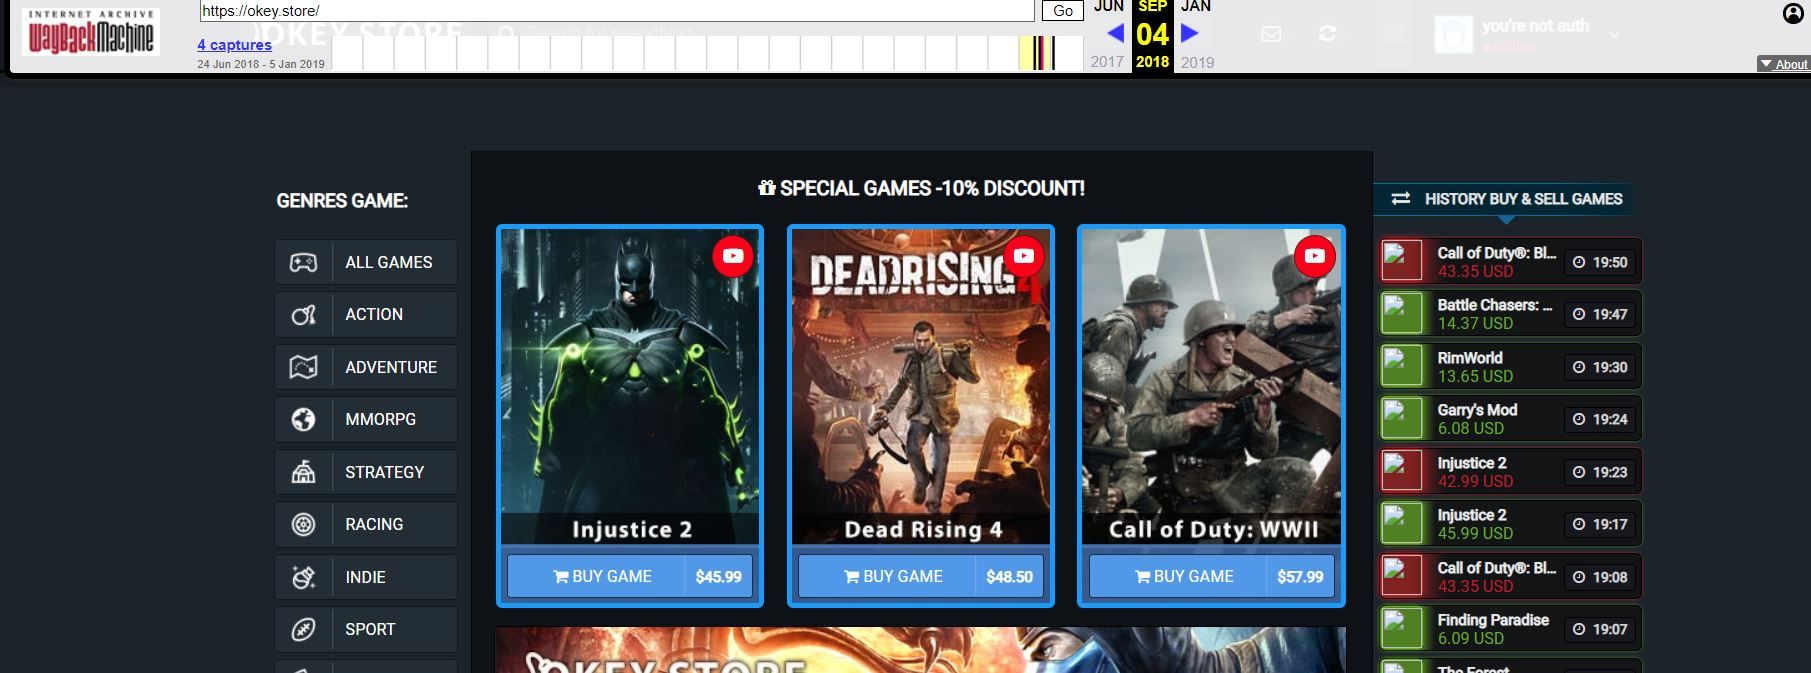This screenshot has width=1811, height=673.
Task: Open Call of Duty 19:50 history entry
Action: [1510, 262]
